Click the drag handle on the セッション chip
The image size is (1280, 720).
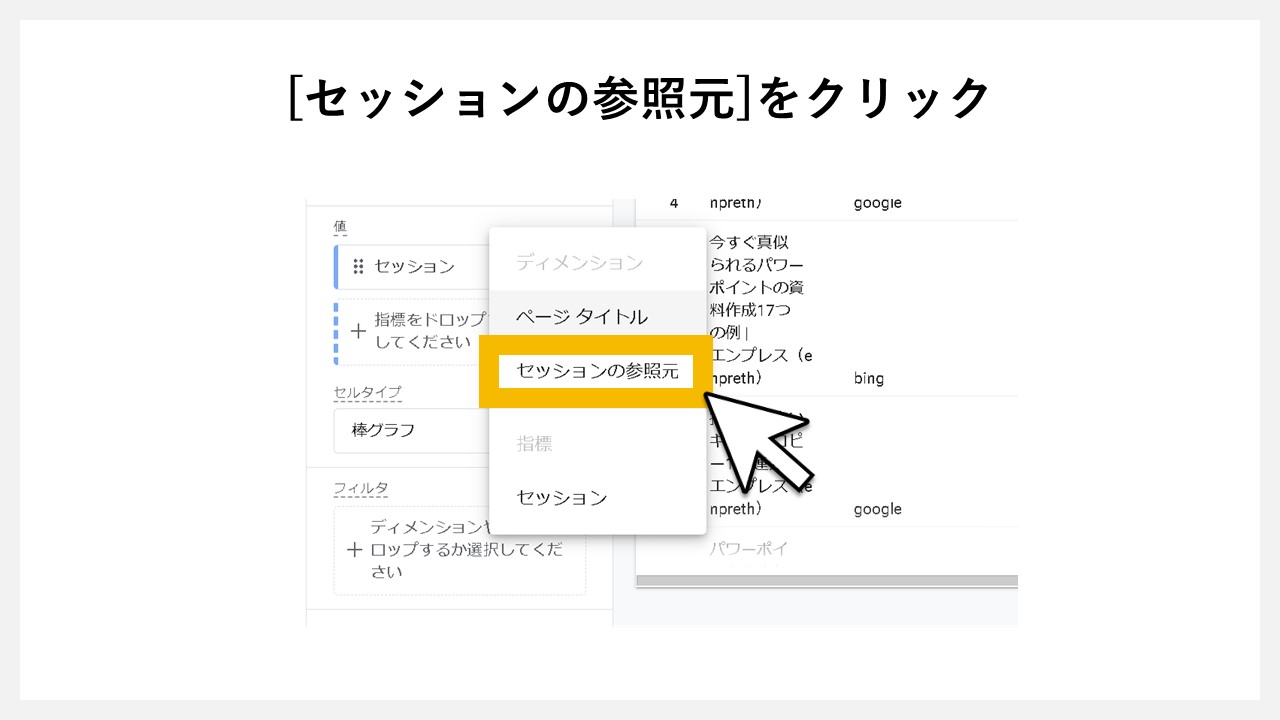point(356,266)
